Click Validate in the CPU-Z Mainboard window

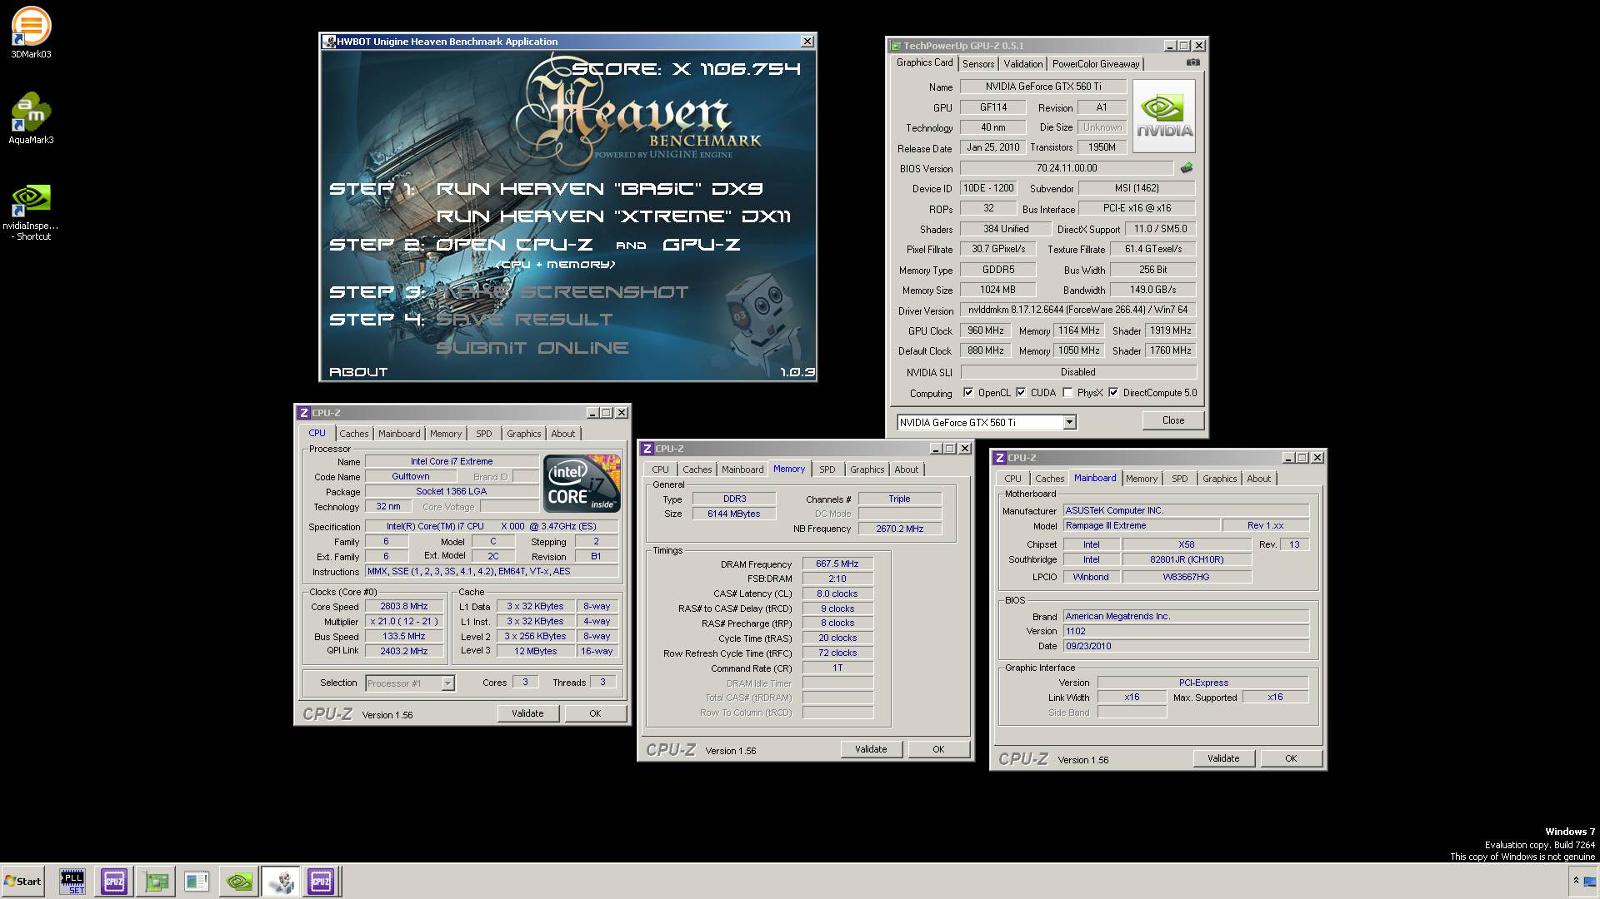point(1223,758)
